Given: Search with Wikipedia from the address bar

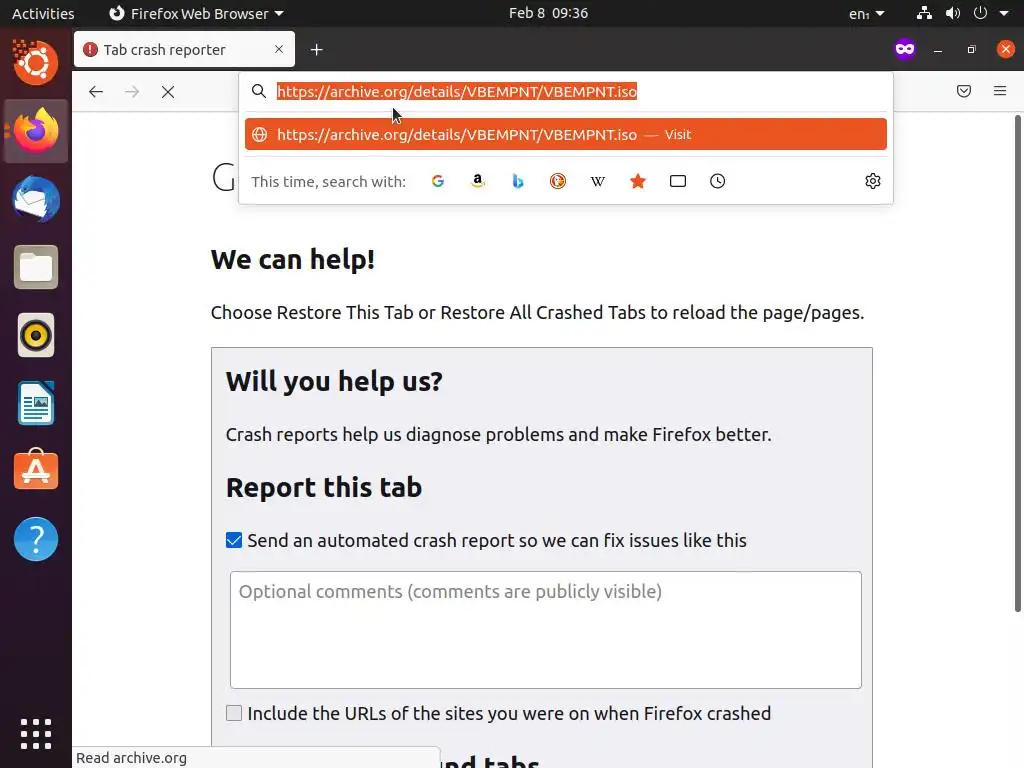Looking at the screenshot, I should [598, 182].
